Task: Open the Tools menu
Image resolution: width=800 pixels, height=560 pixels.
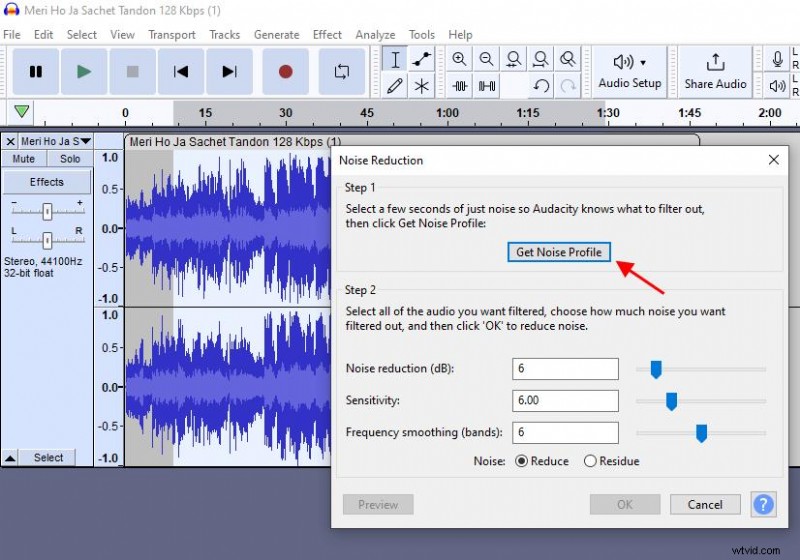Action: tap(421, 35)
